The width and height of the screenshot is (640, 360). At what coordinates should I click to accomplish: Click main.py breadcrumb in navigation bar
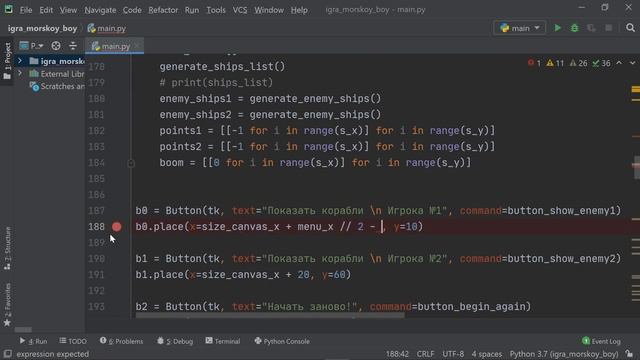point(107,28)
